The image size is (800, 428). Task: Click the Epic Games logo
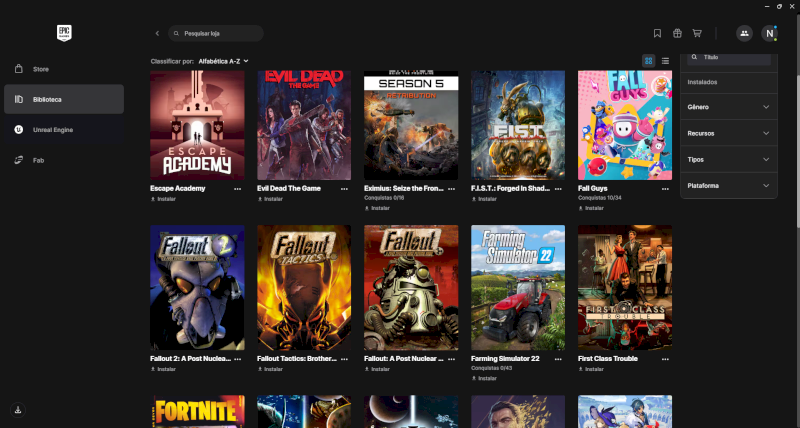coord(65,32)
